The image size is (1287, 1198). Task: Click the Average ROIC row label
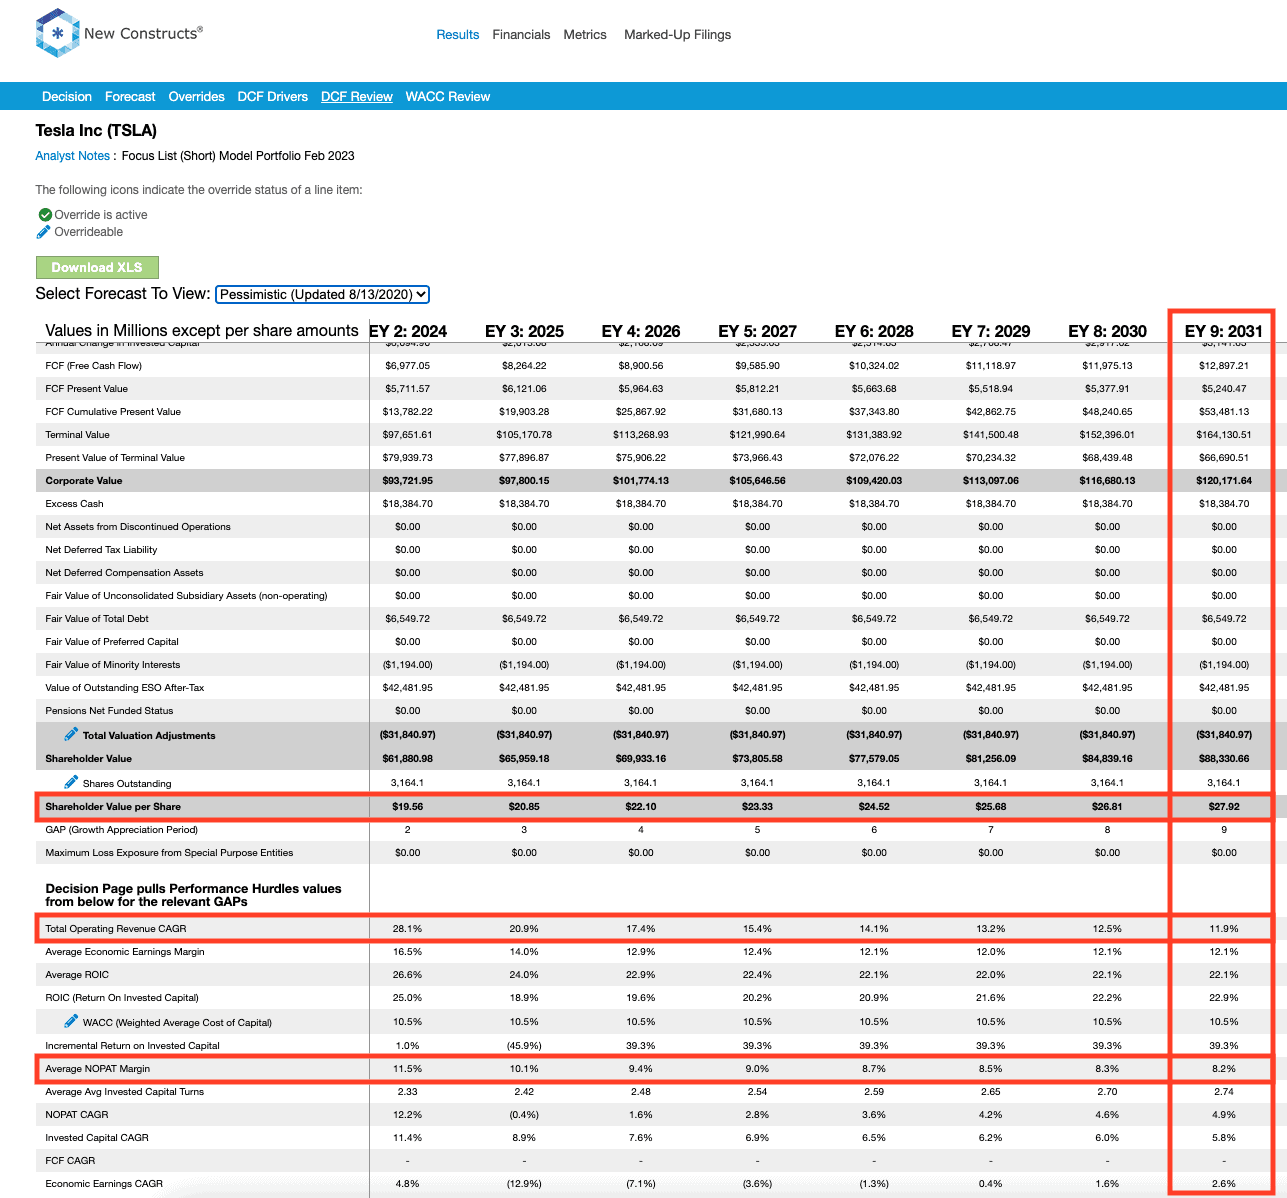(x=77, y=975)
